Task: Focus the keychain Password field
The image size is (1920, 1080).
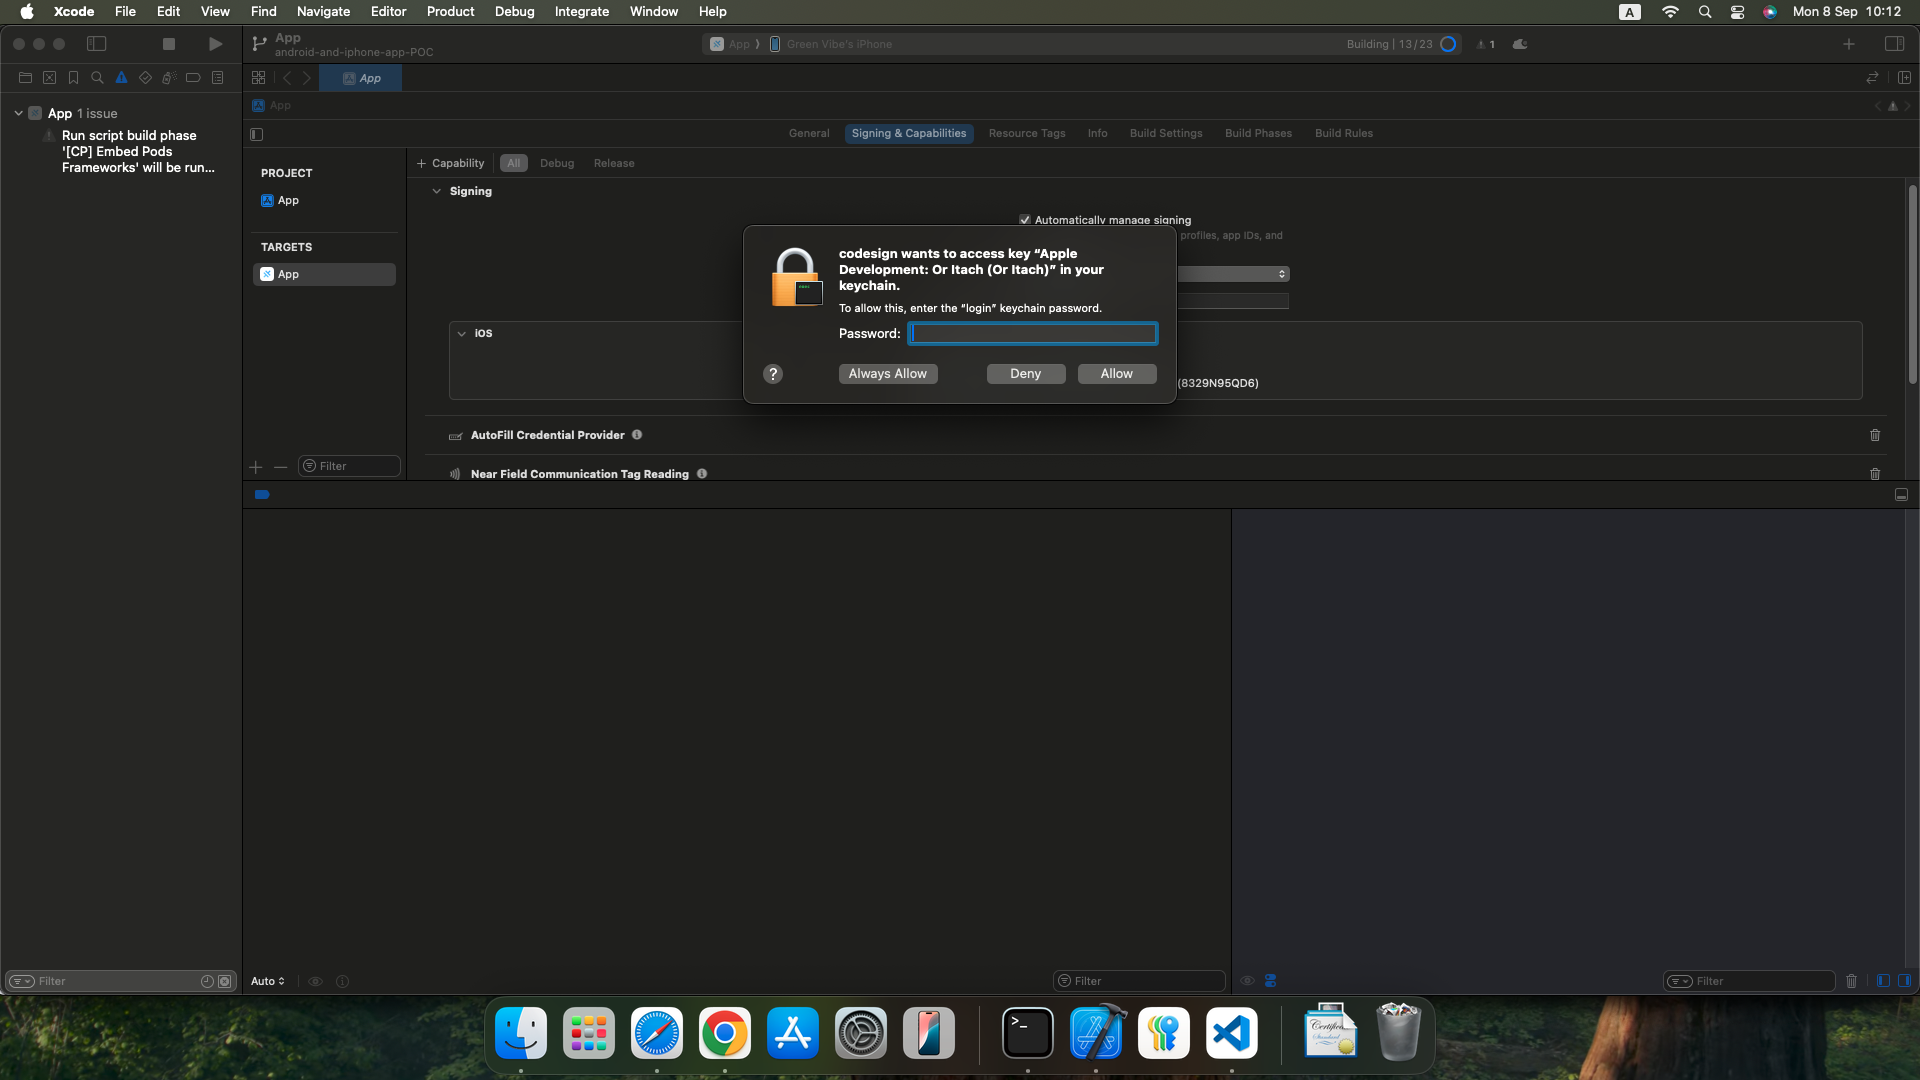Action: tap(1033, 334)
